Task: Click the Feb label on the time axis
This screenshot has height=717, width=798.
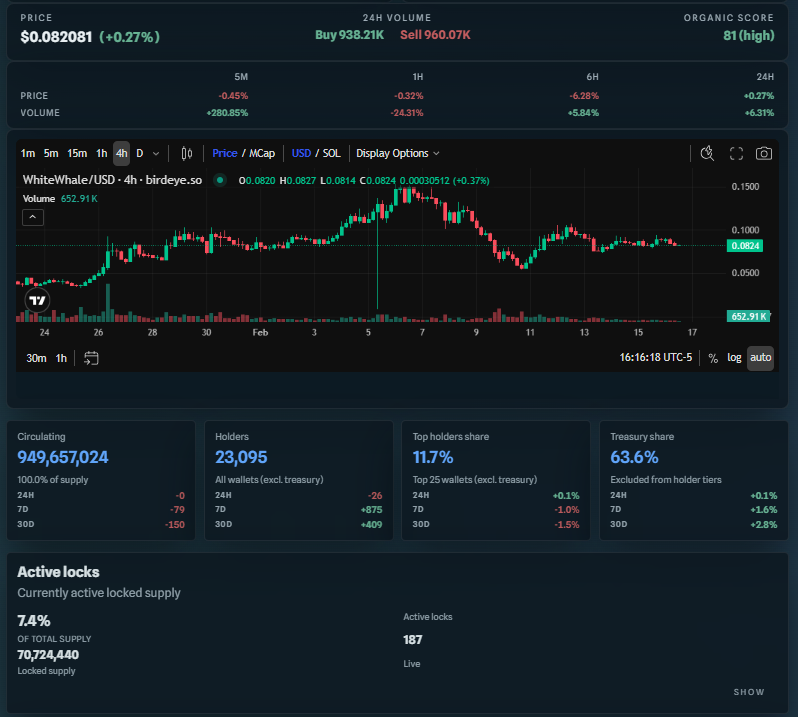Action: 260,332
